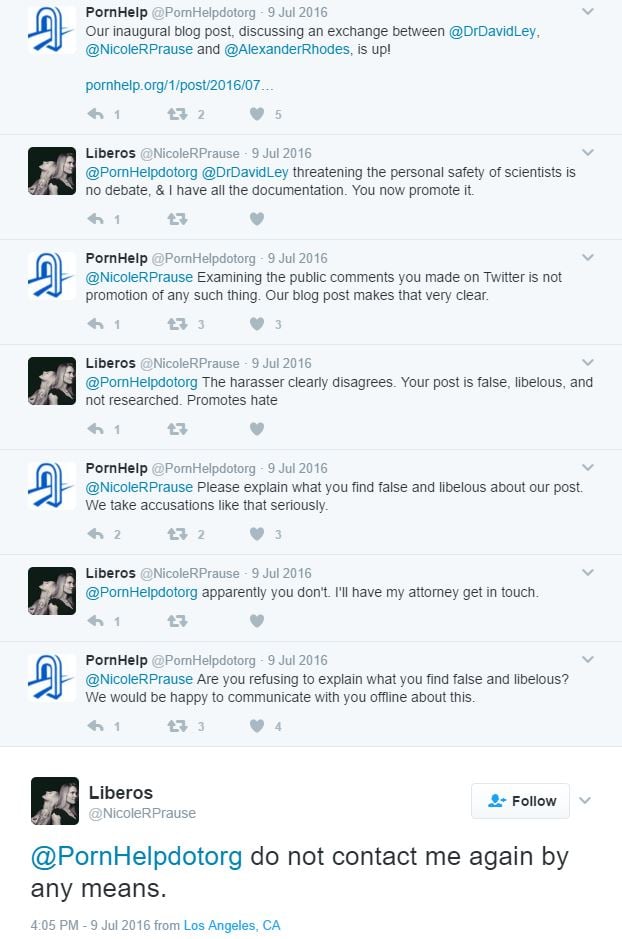Open the Liberos avatar in the main tweet
Viewport: 622px width, 939px height.
(54, 801)
